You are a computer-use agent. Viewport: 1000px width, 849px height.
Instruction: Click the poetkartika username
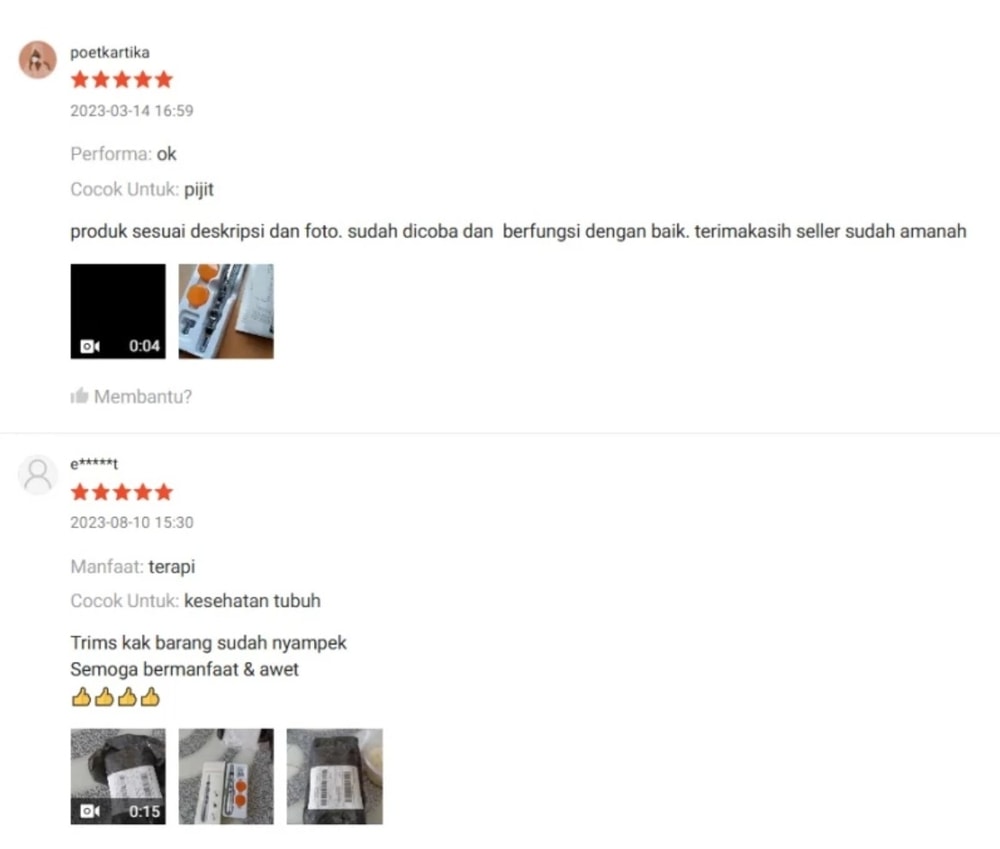[110, 52]
